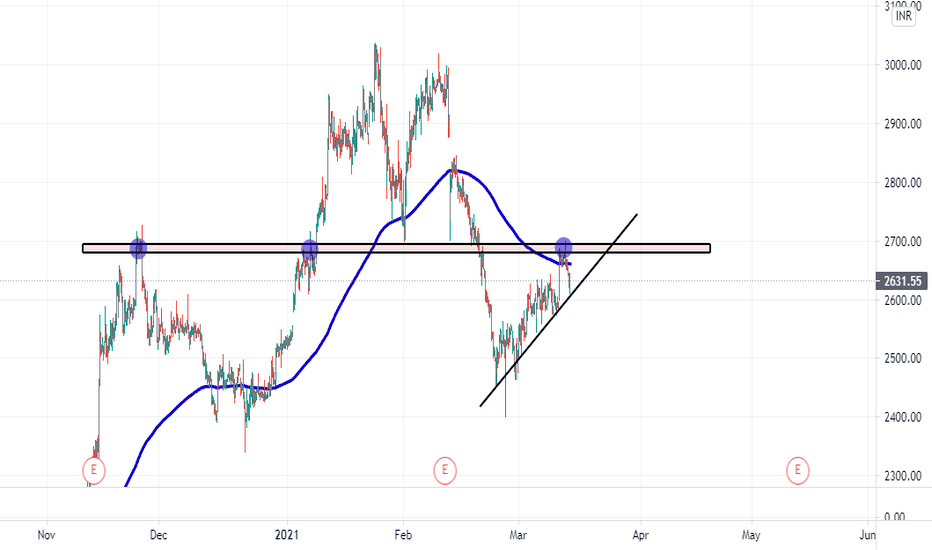Click the Mar label on time axis
This screenshot has height=550, width=932.
[518, 535]
